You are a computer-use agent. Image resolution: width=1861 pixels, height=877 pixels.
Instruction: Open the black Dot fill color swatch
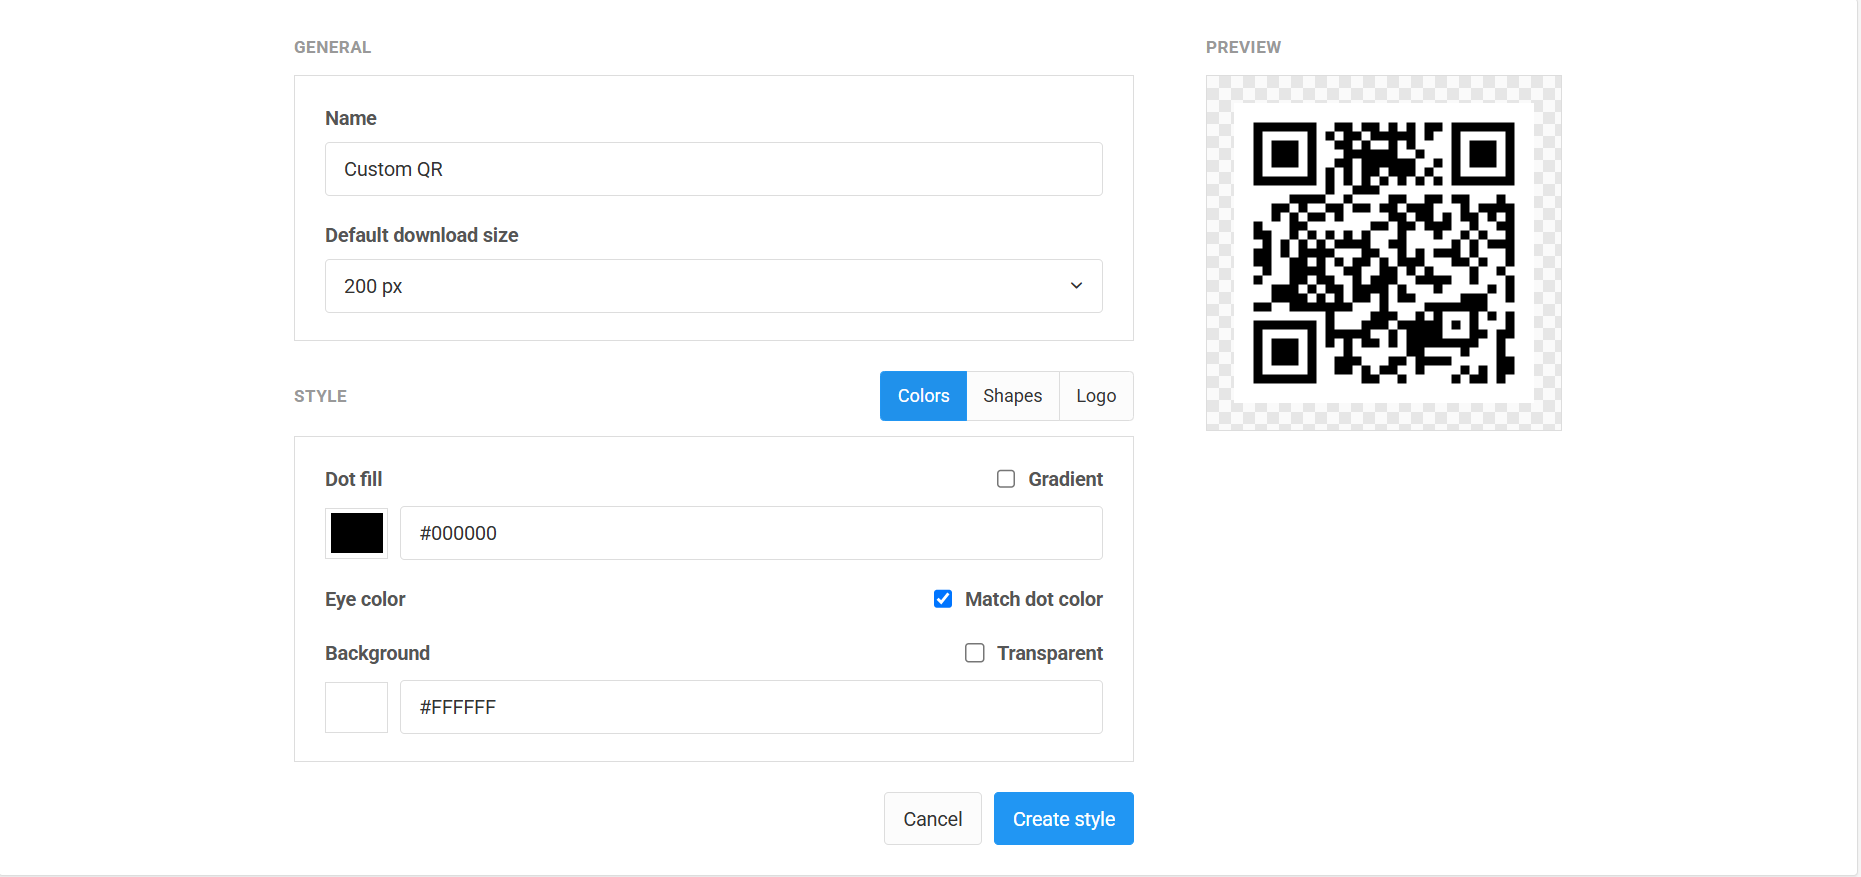tap(357, 533)
